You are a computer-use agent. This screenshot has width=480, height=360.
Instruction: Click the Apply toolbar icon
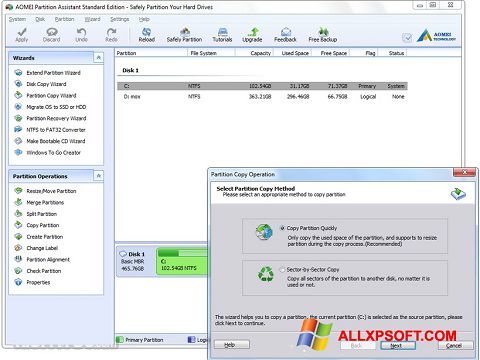point(22,35)
